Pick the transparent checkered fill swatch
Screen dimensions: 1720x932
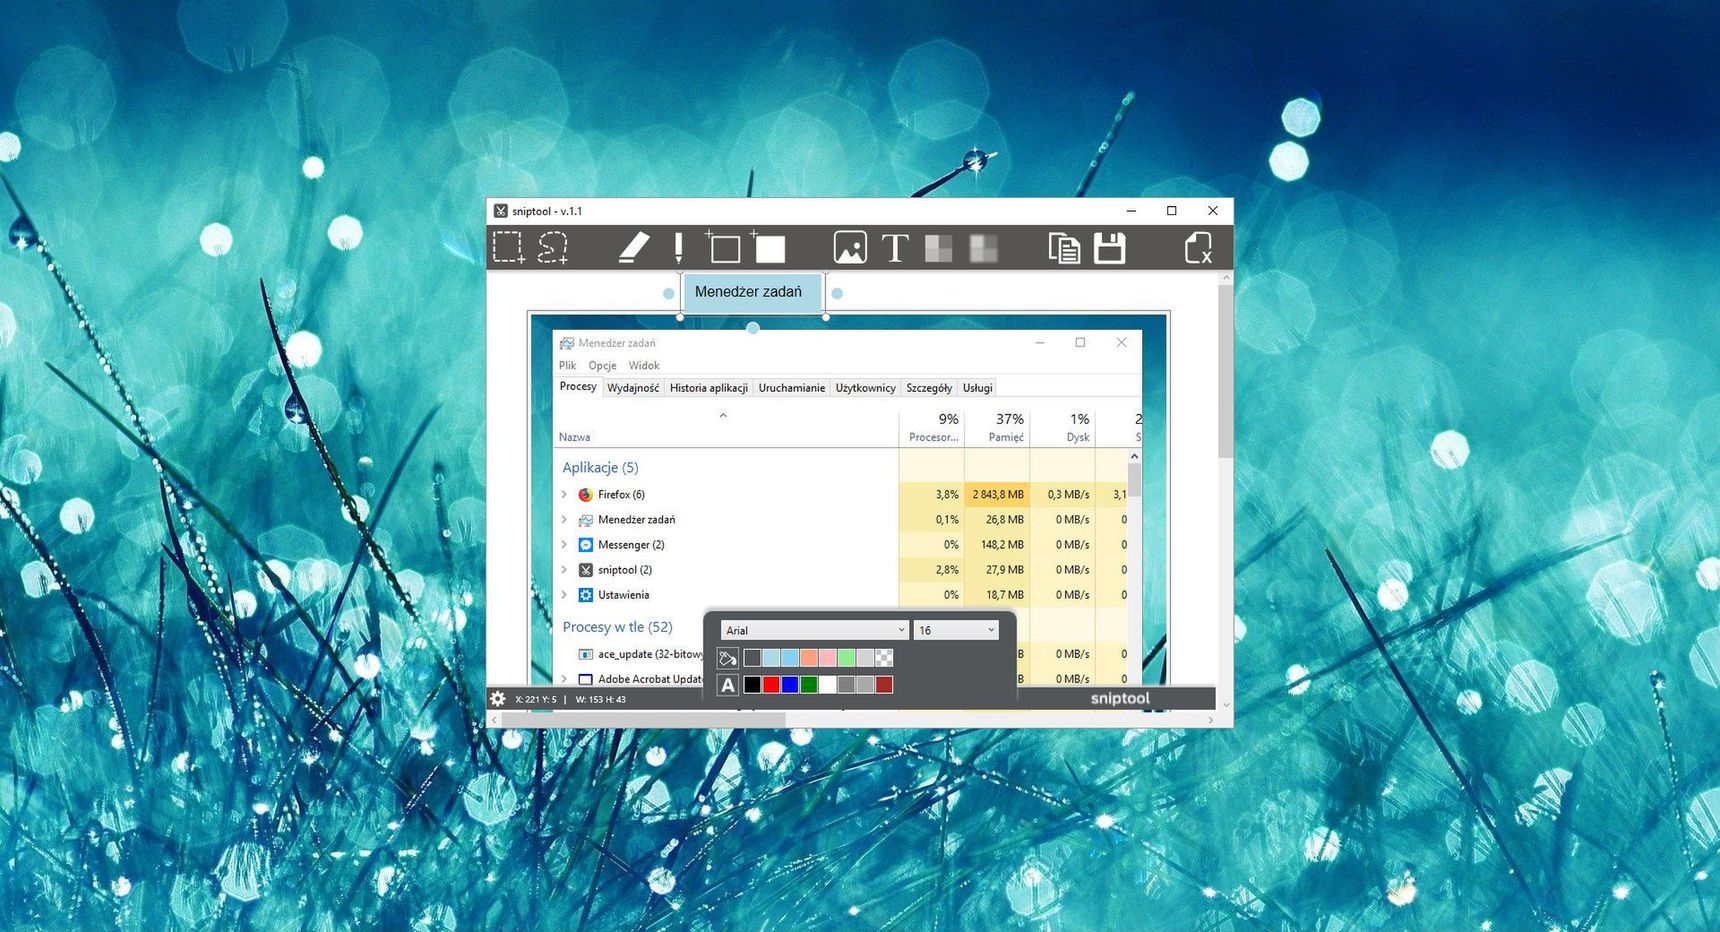pyautogui.click(x=885, y=658)
